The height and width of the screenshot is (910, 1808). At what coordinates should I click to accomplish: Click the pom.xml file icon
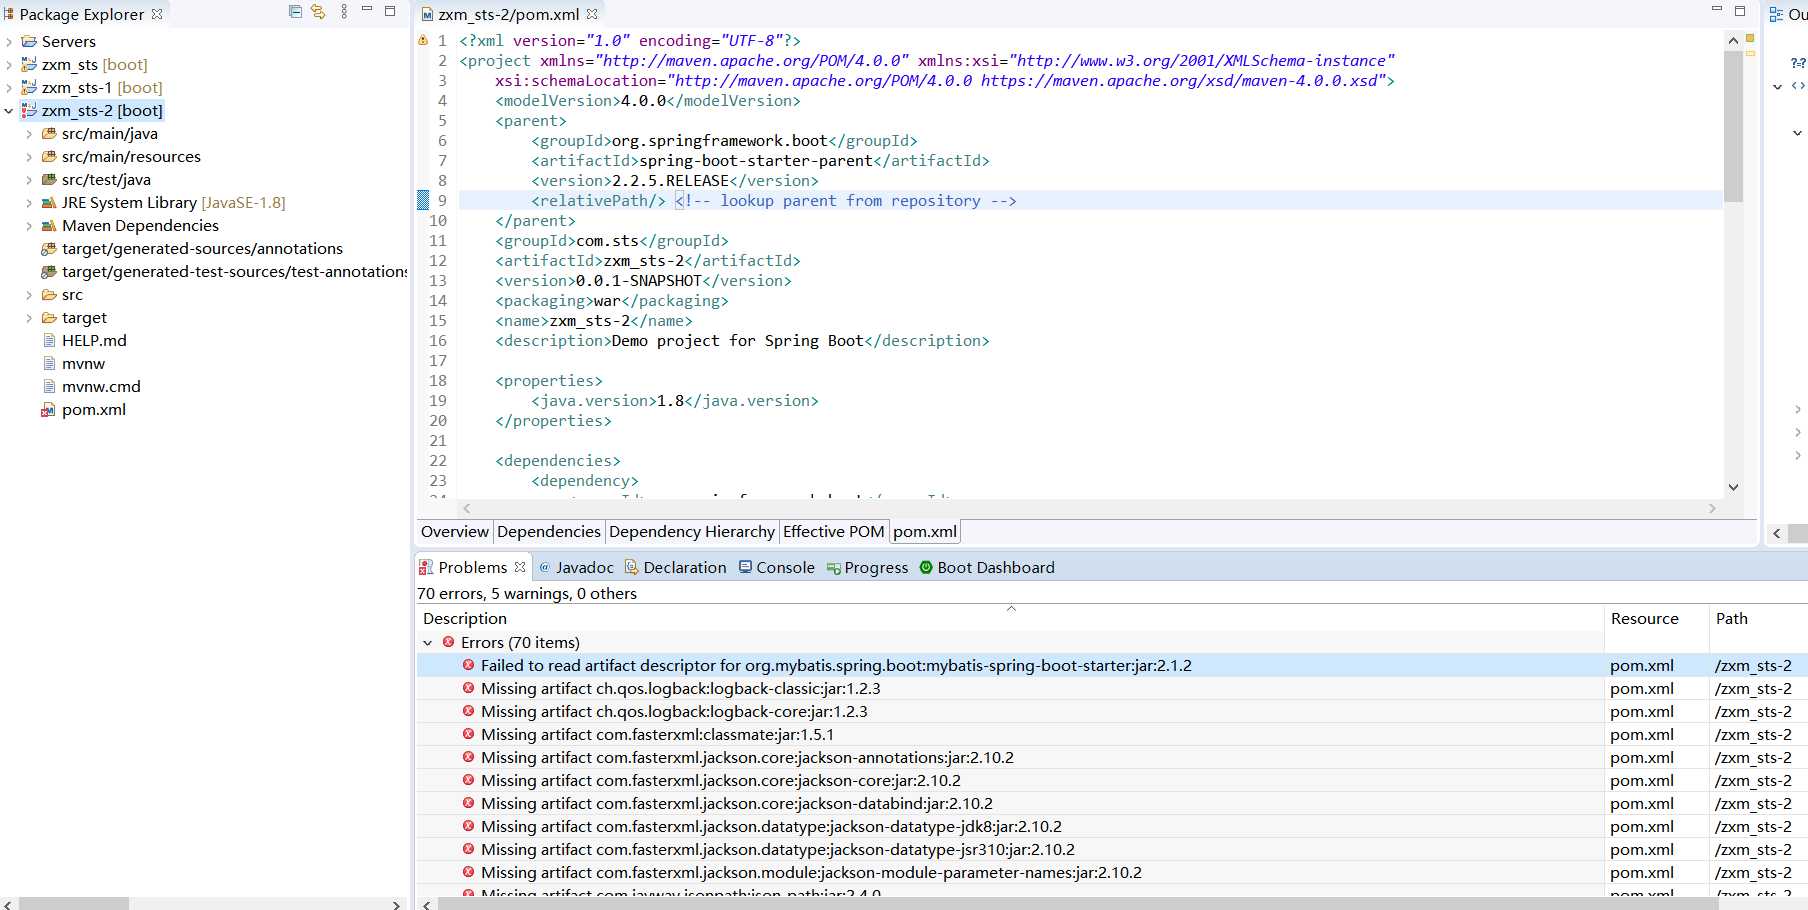[x=48, y=410]
